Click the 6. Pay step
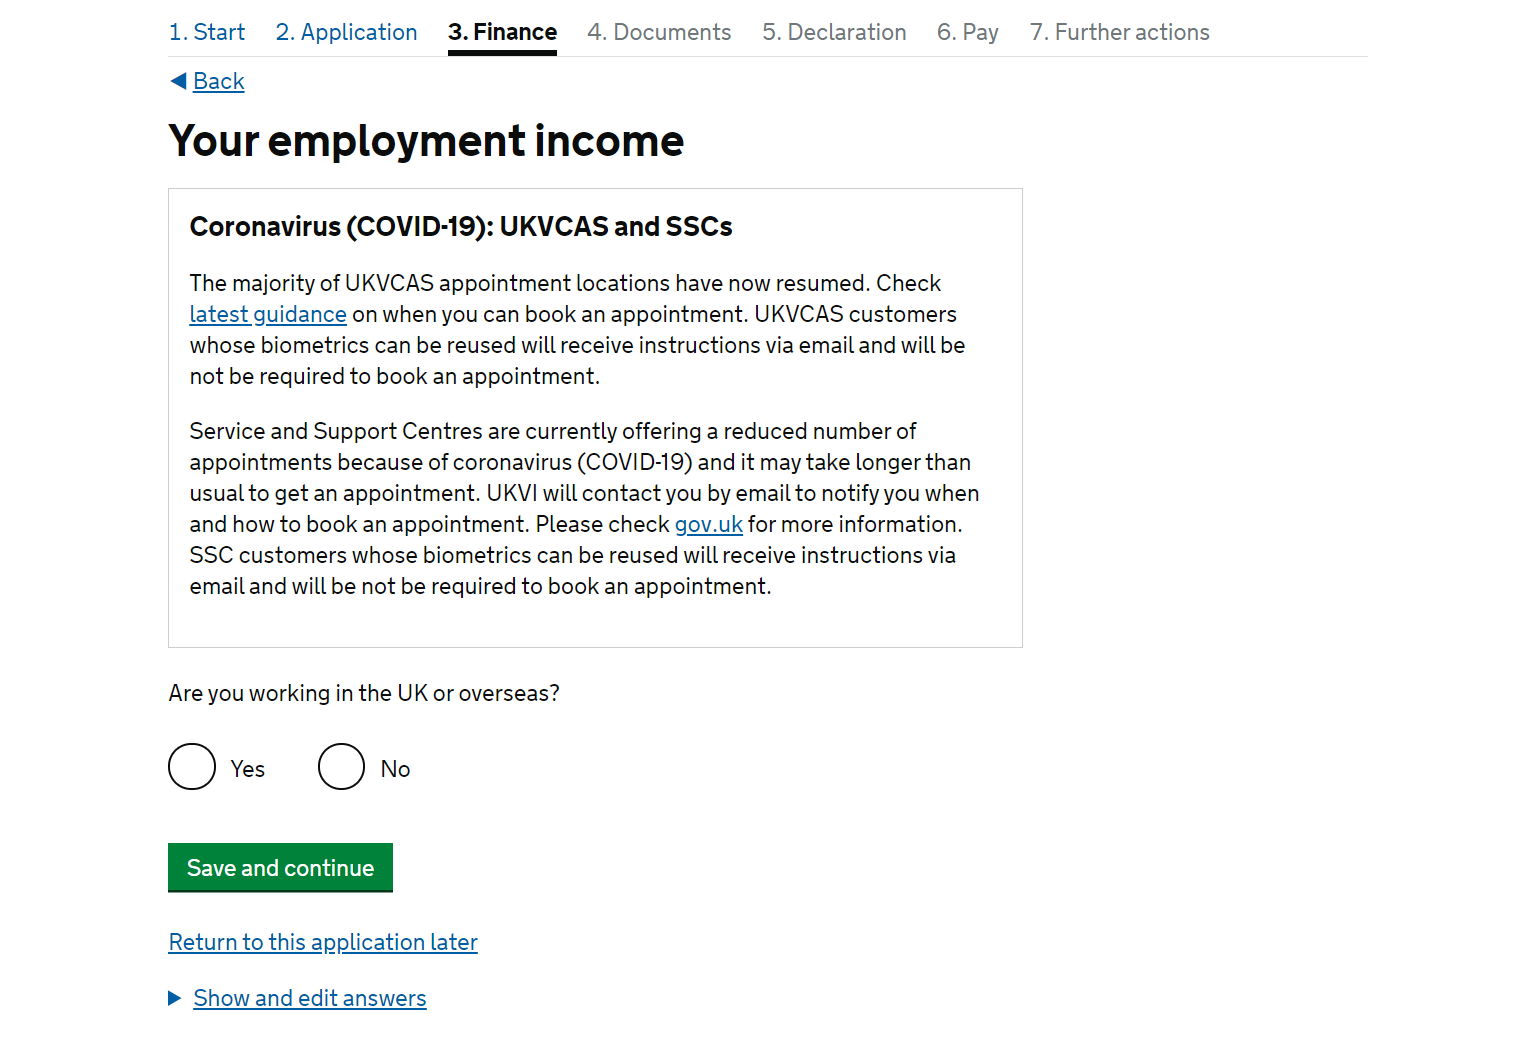The width and height of the screenshot is (1536, 1040). coord(968,32)
